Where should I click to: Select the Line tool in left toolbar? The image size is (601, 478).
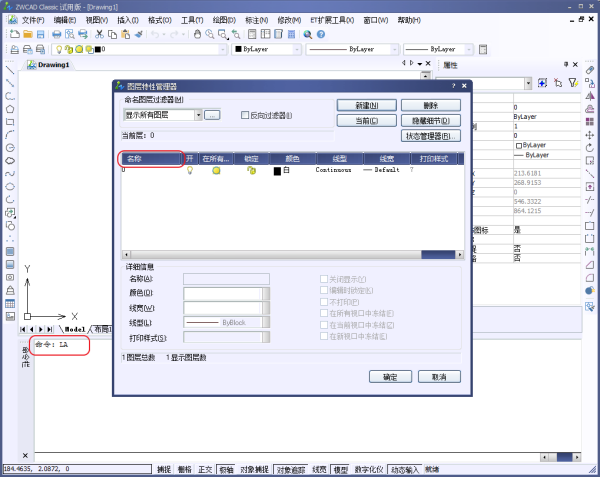tap(10, 70)
